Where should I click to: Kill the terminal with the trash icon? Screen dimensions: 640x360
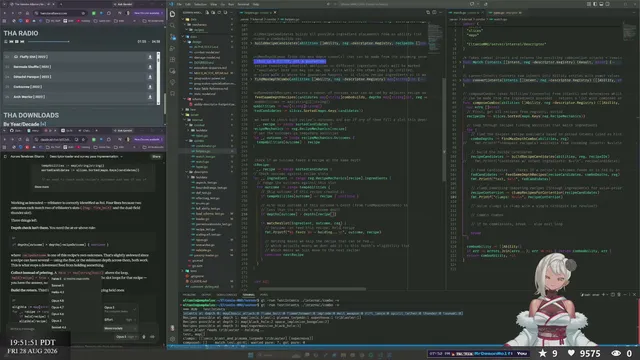tap(618, 294)
